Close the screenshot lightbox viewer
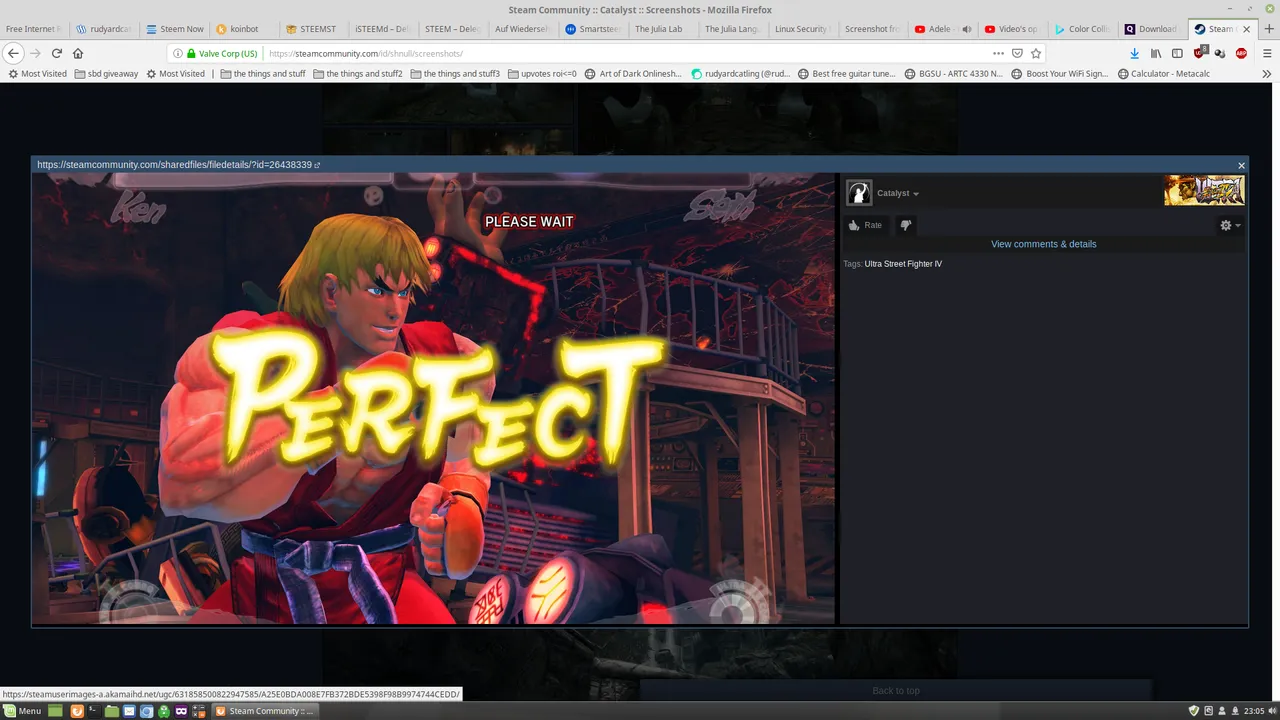Image resolution: width=1280 pixels, height=720 pixels. 1241,165
